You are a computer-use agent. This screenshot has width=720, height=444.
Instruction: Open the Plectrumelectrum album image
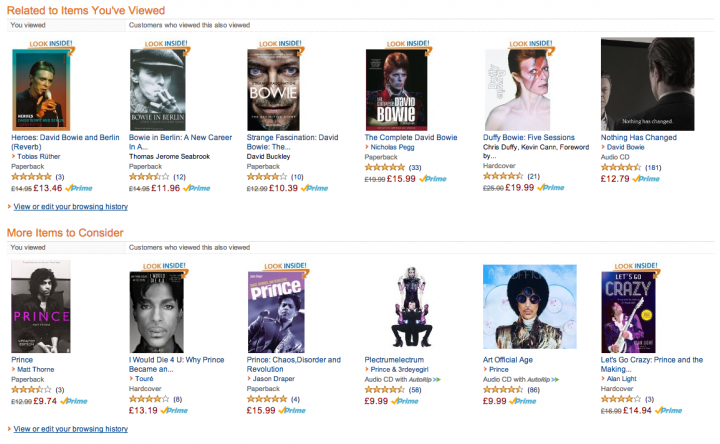click(x=411, y=307)
